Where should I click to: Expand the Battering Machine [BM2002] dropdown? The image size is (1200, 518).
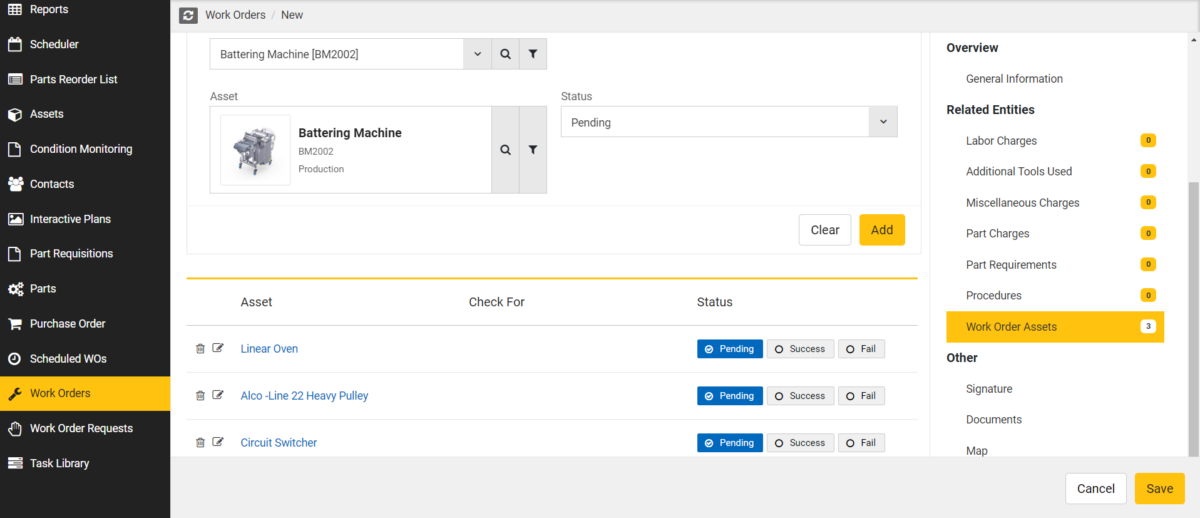coord(477,54)
